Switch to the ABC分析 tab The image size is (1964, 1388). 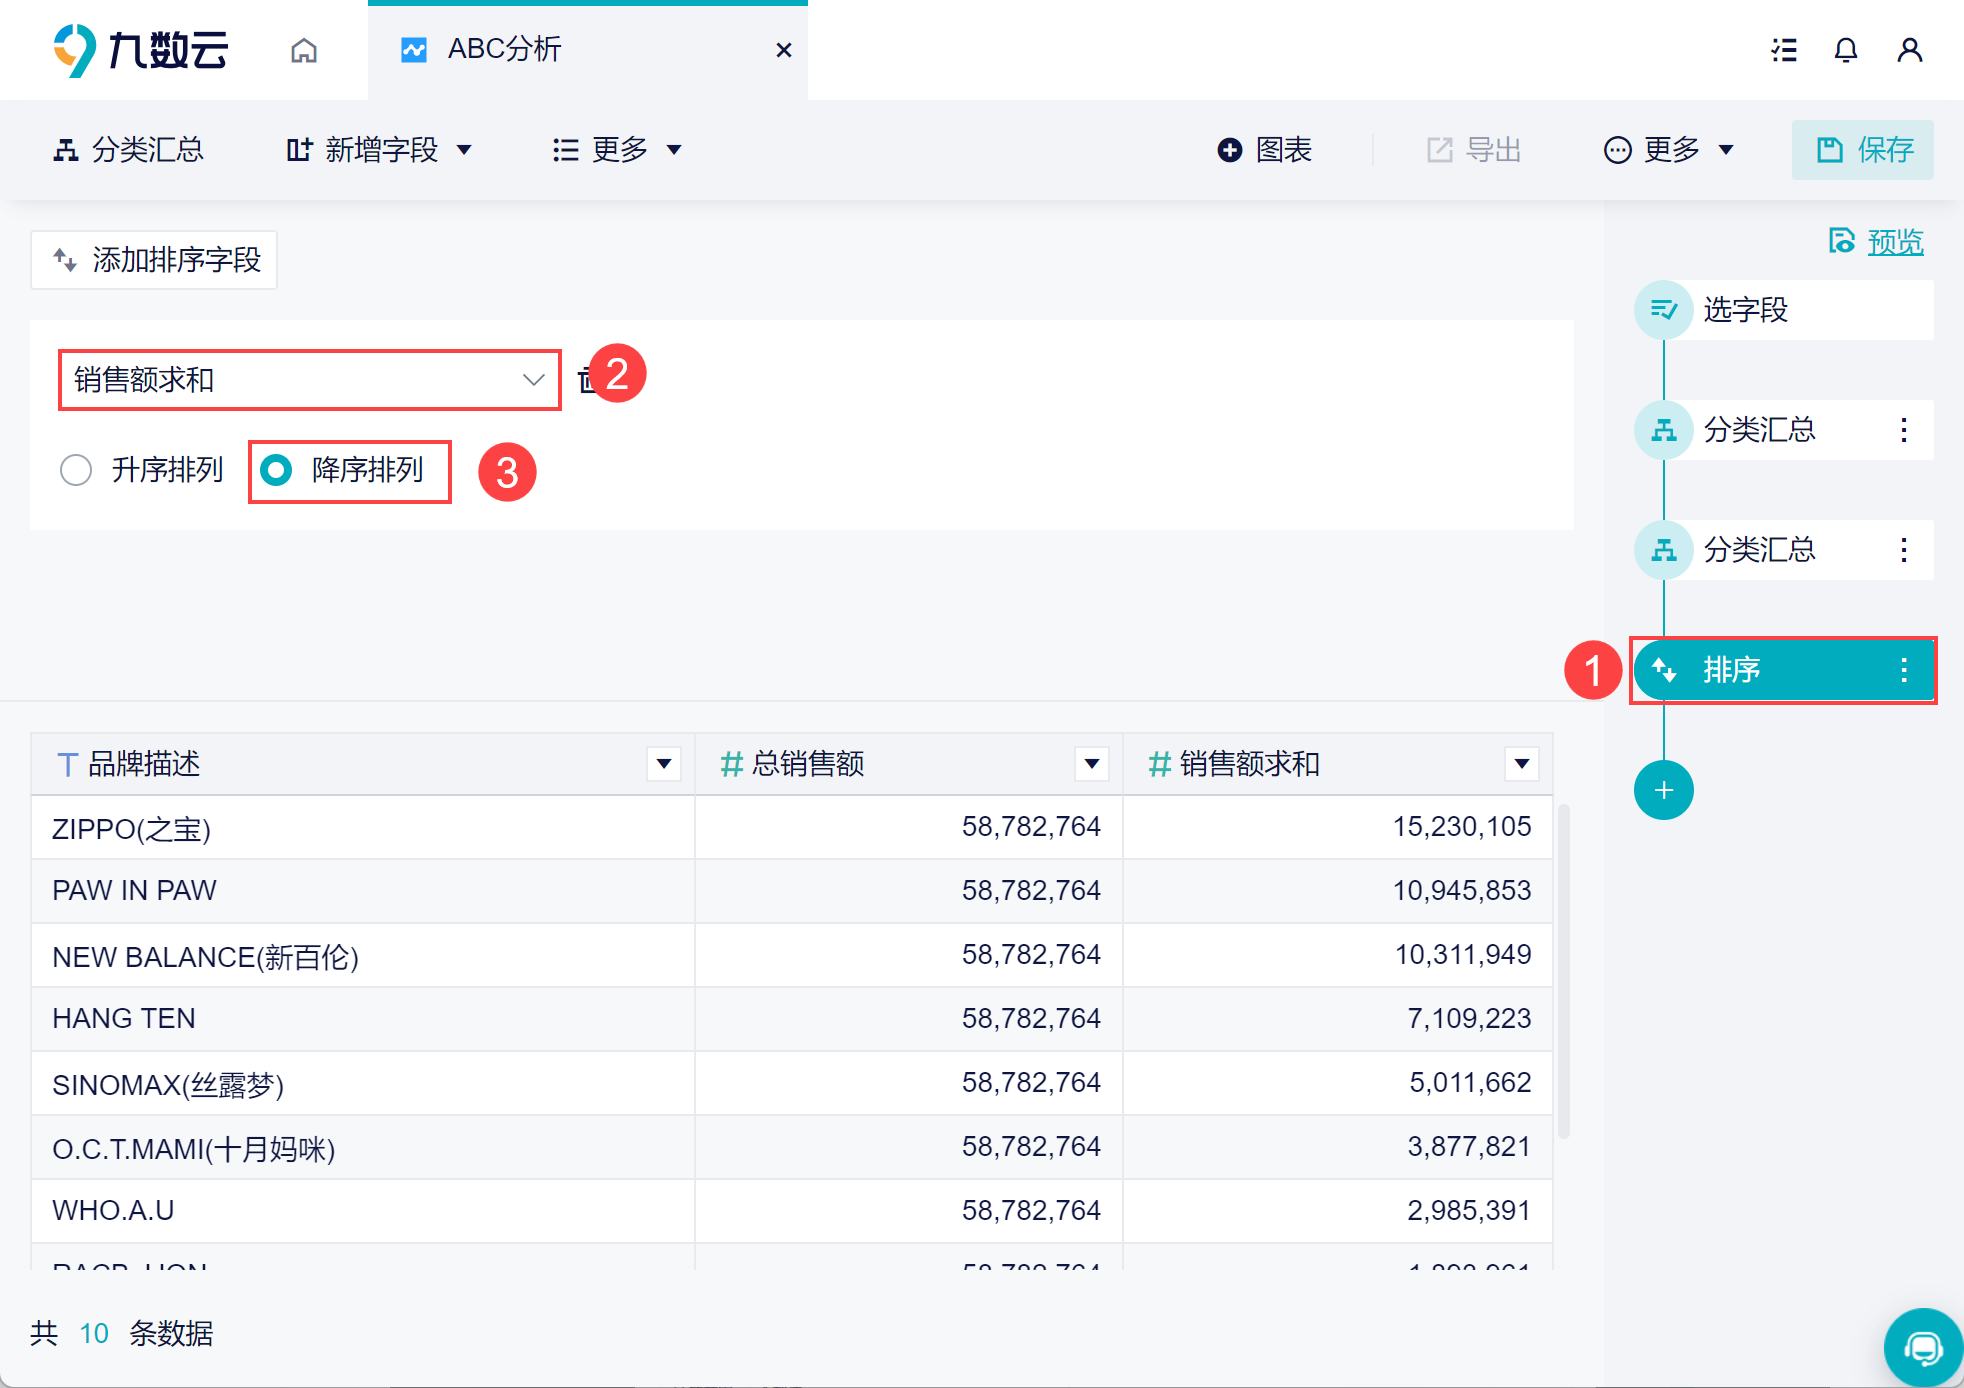click(x=504, y=50)
